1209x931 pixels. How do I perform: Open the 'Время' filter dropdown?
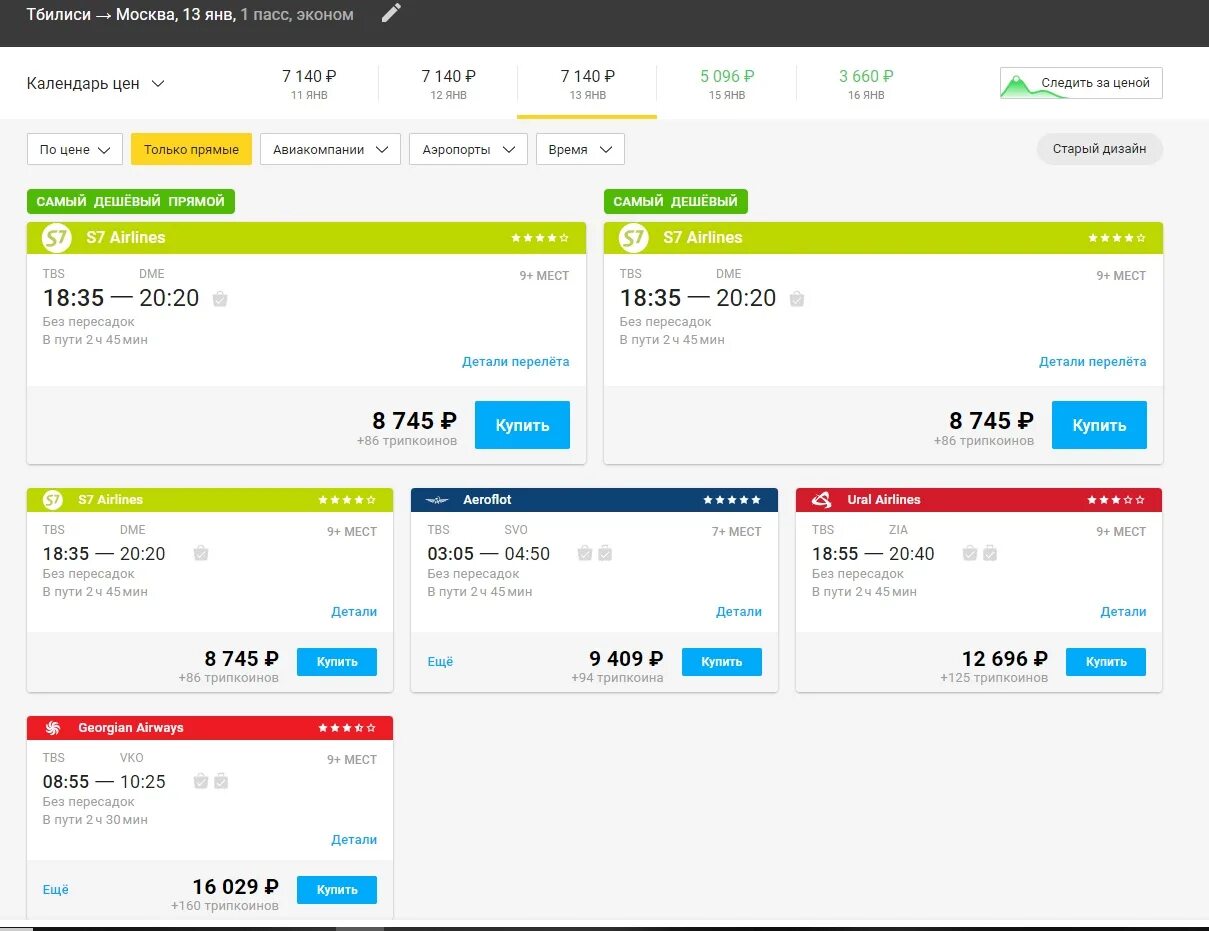click(x=580, y=149)
